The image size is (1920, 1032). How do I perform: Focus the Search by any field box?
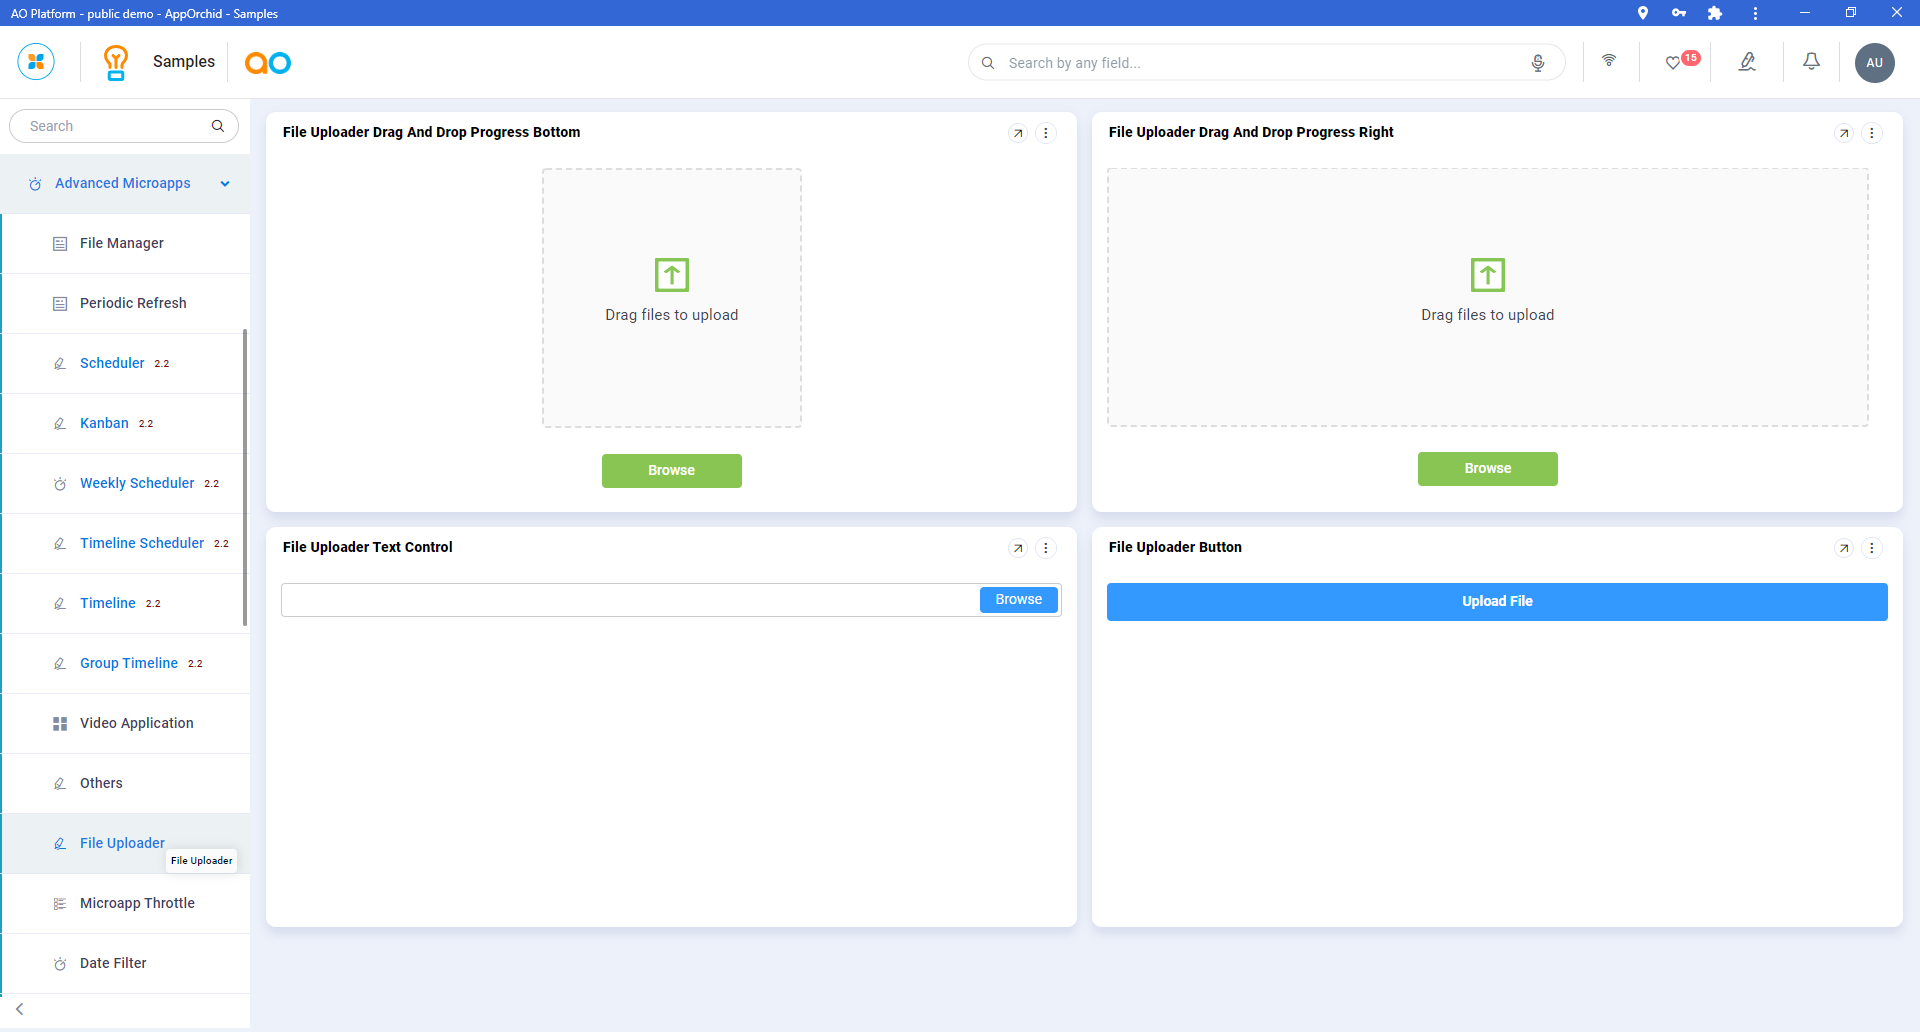[x=1260, y=63]
